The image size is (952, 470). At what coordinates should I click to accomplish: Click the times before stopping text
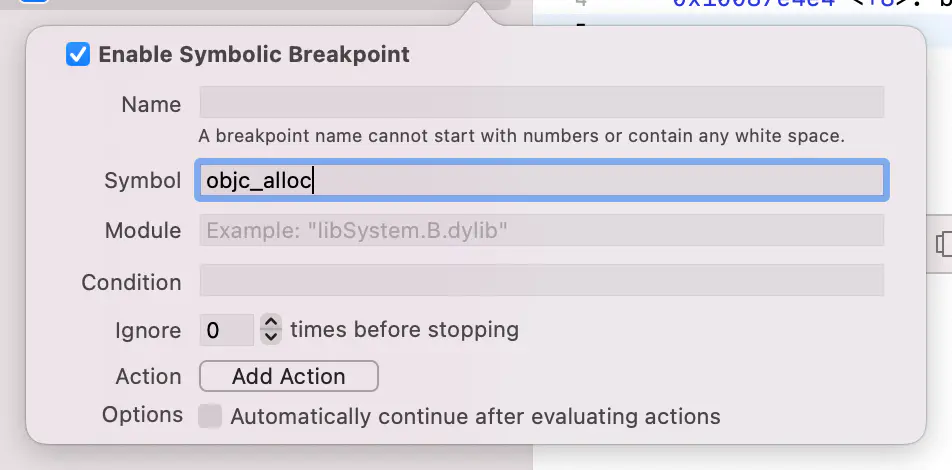[404, 330]
